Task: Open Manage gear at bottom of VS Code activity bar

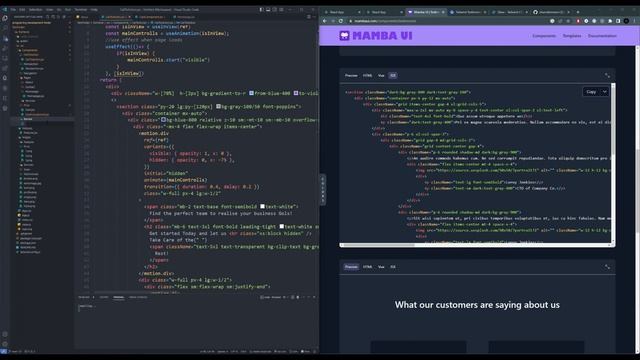Action: point(5,344)
